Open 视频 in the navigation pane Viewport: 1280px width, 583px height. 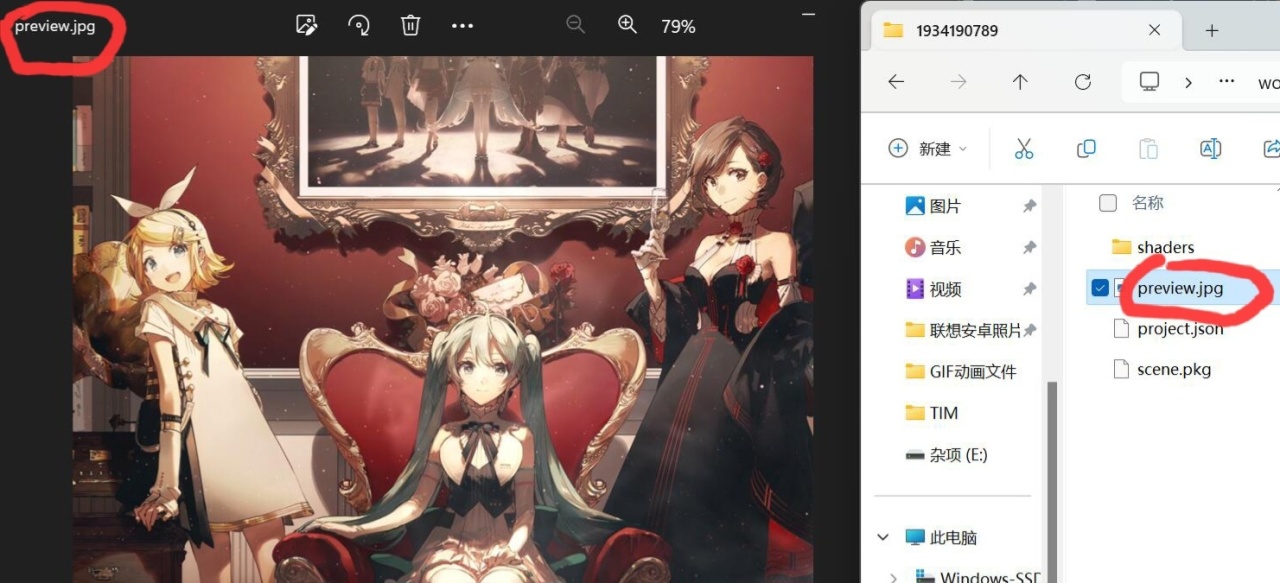[x=945, y=289]
